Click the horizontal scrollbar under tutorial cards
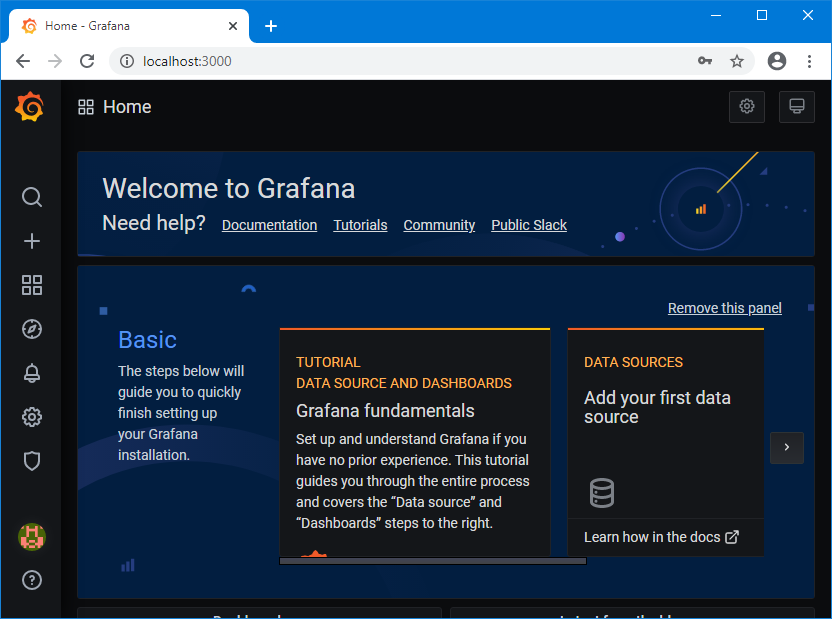The image size is (832, 619). 433,561
